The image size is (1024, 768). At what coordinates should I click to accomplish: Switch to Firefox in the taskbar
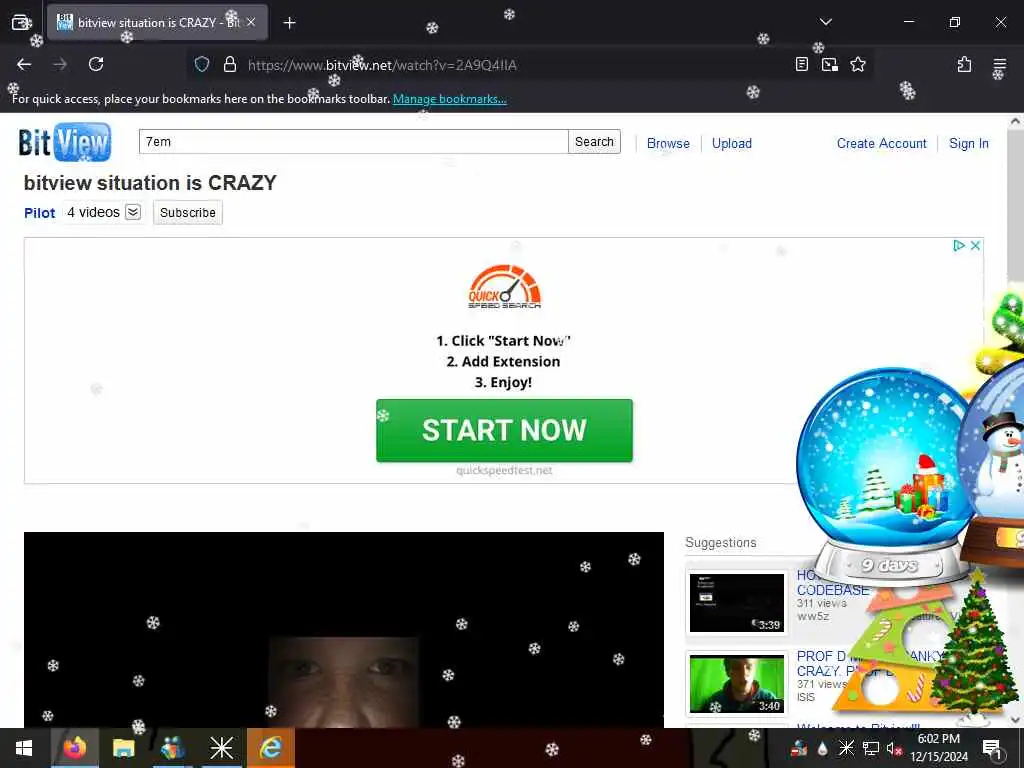point(74,748)
